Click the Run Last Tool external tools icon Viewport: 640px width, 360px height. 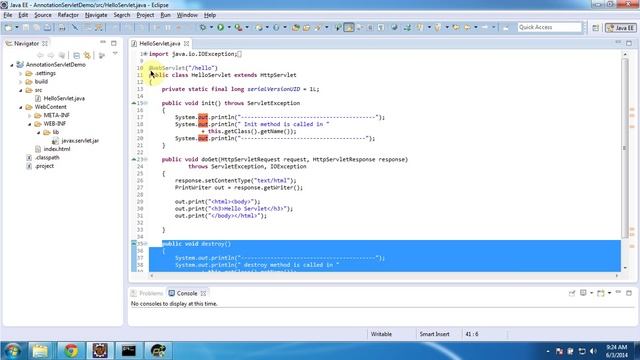238,27
